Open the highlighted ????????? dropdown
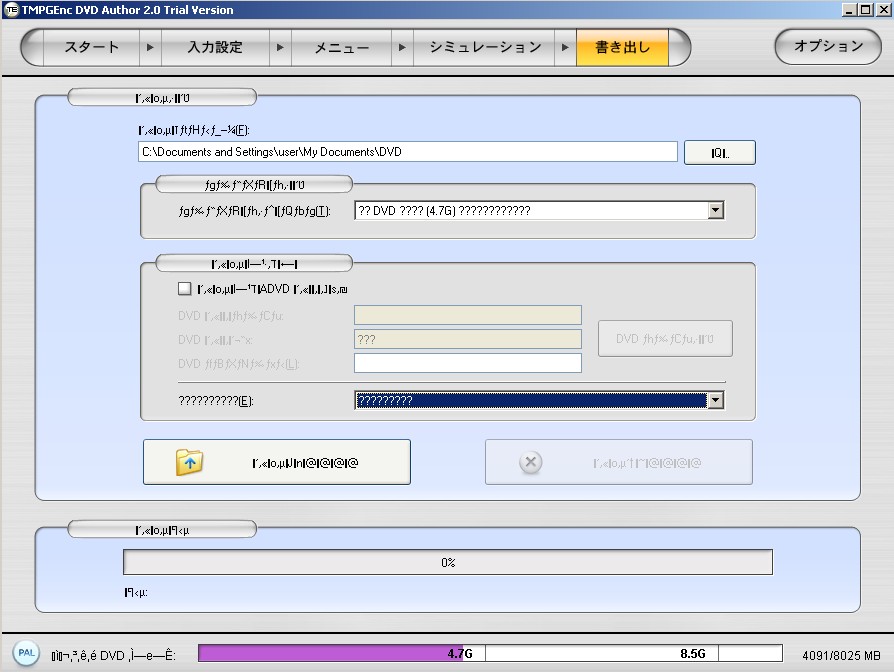 (x=539, y=401)
